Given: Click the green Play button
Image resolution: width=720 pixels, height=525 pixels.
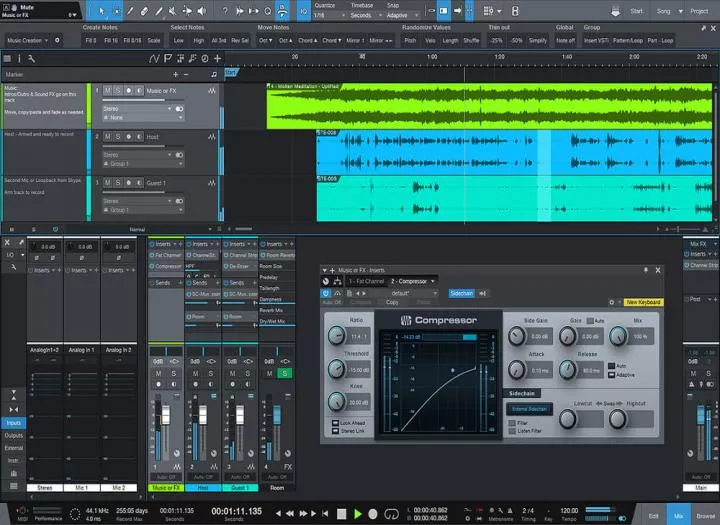Looking at the screenshot, I should (x=358, y=514).
